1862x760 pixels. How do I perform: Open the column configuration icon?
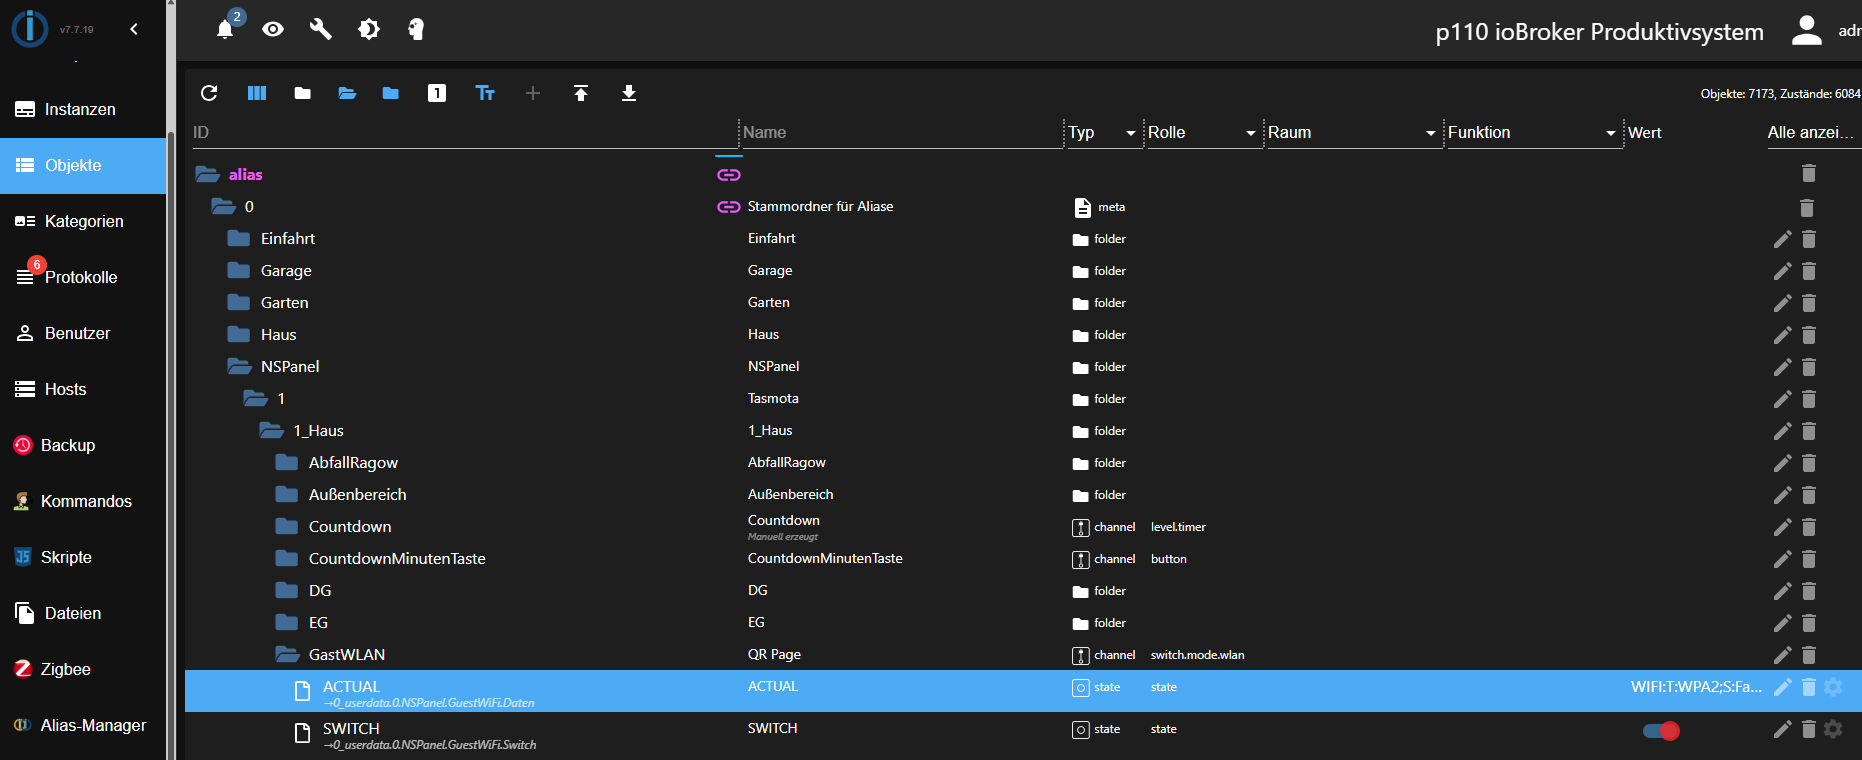click(257, 93)
